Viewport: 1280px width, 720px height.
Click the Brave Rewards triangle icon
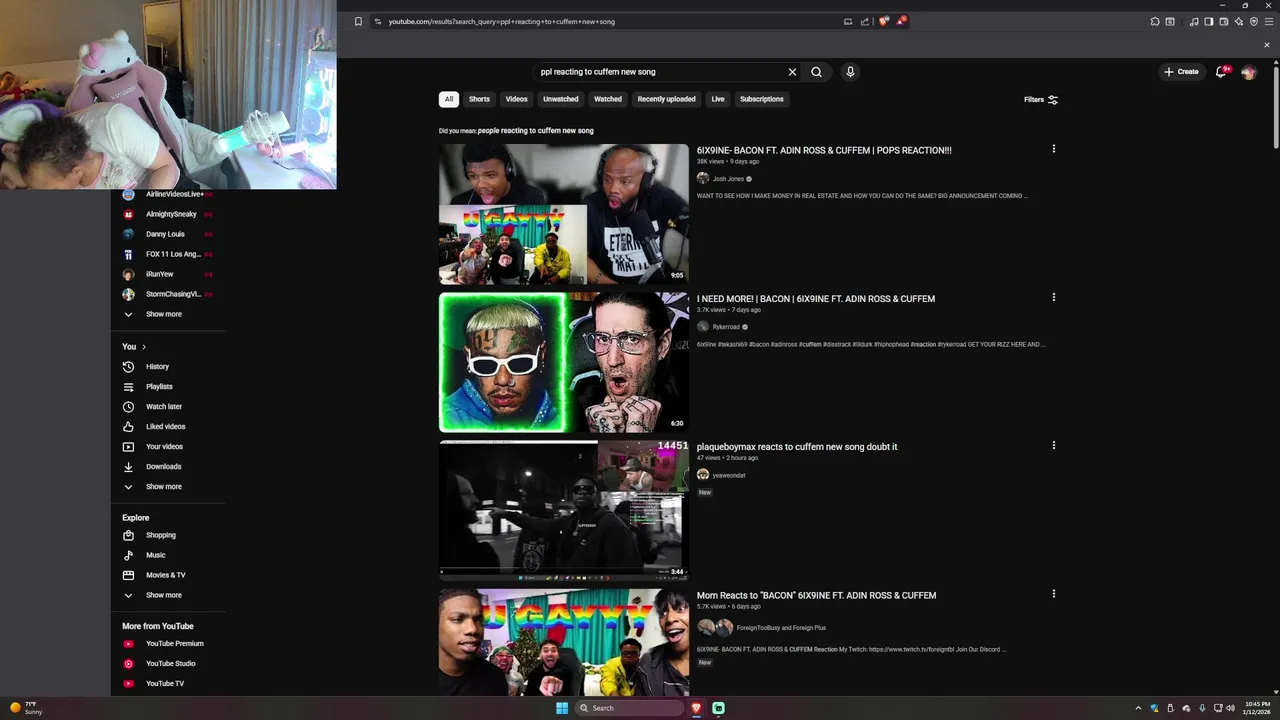click(x=901, y=21)
